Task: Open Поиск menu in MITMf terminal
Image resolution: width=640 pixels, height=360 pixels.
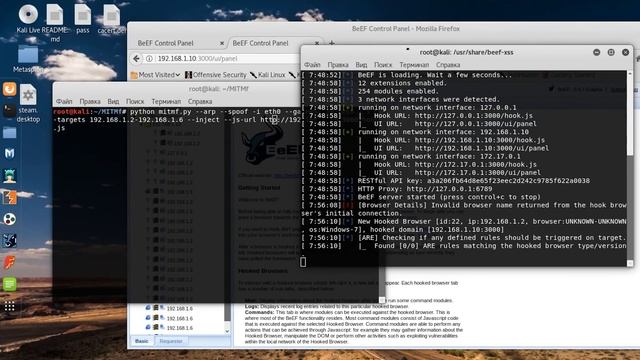Action: (x=135, y=101)
